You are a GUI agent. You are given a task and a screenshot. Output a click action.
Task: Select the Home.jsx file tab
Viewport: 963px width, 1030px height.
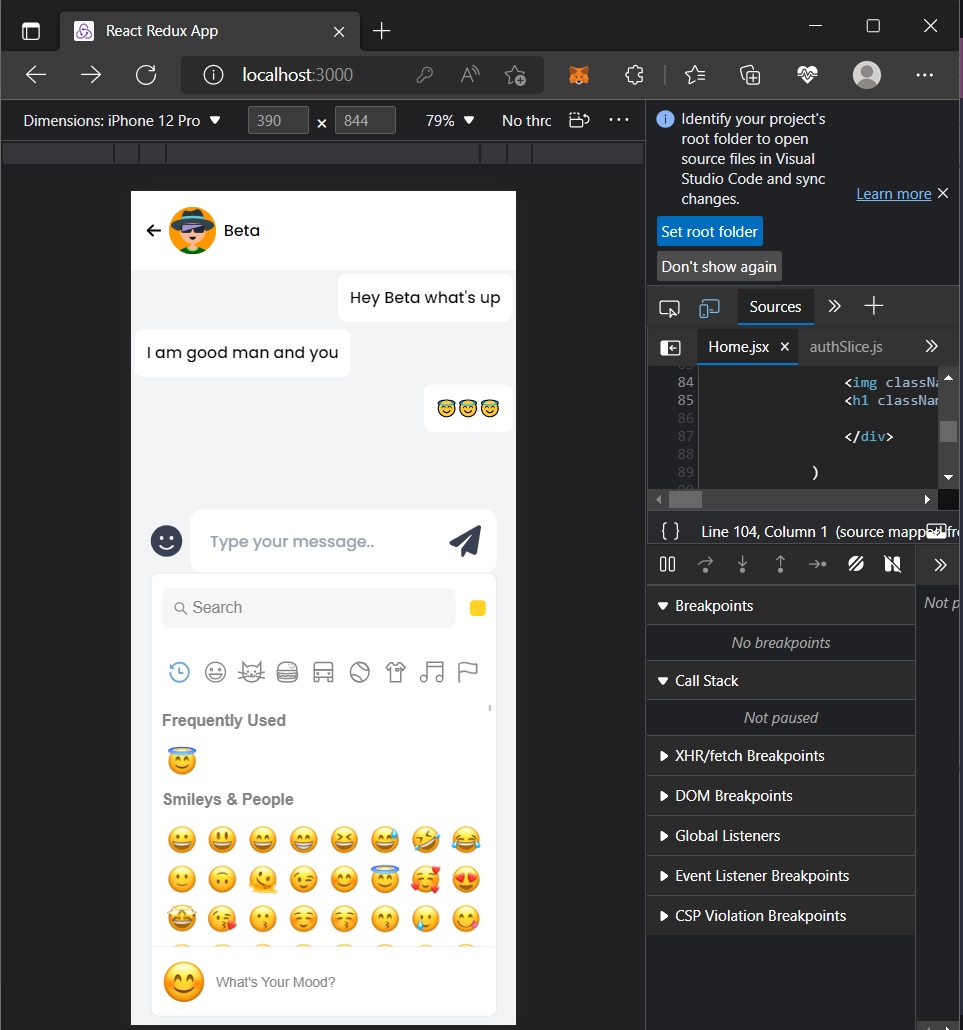(x=738, y=347)
